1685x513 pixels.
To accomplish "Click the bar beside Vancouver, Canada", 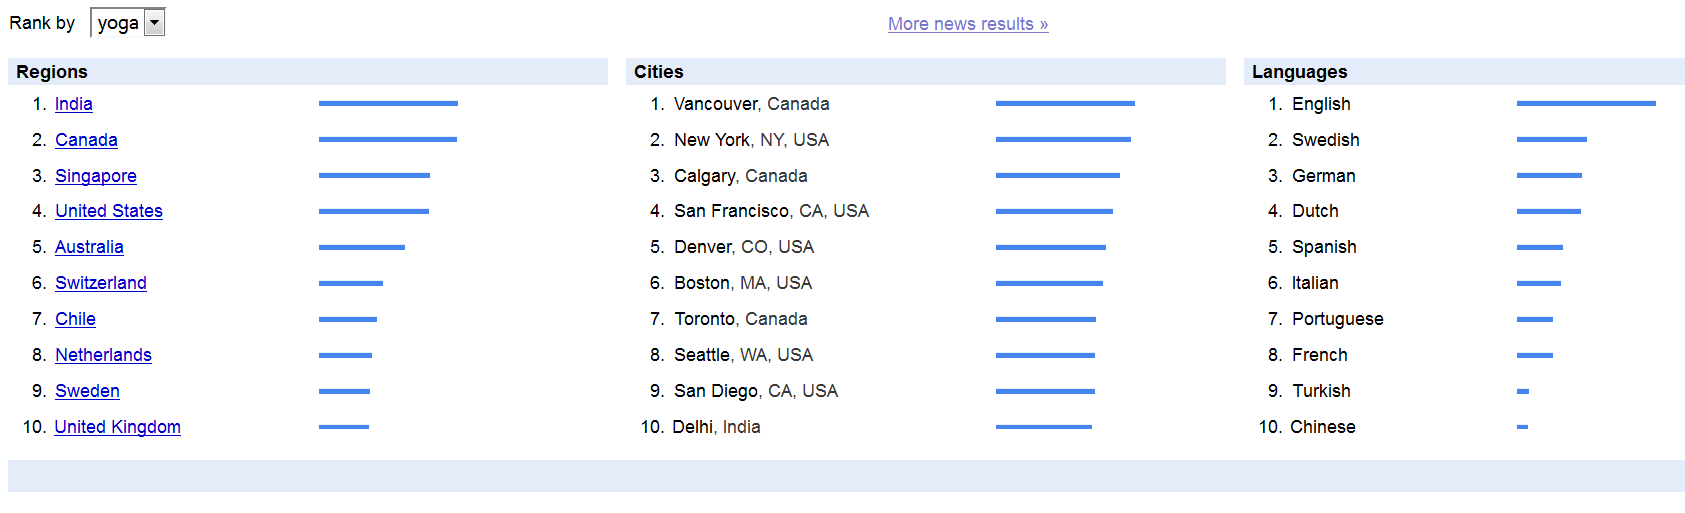I will click(x=1065, y=103).
